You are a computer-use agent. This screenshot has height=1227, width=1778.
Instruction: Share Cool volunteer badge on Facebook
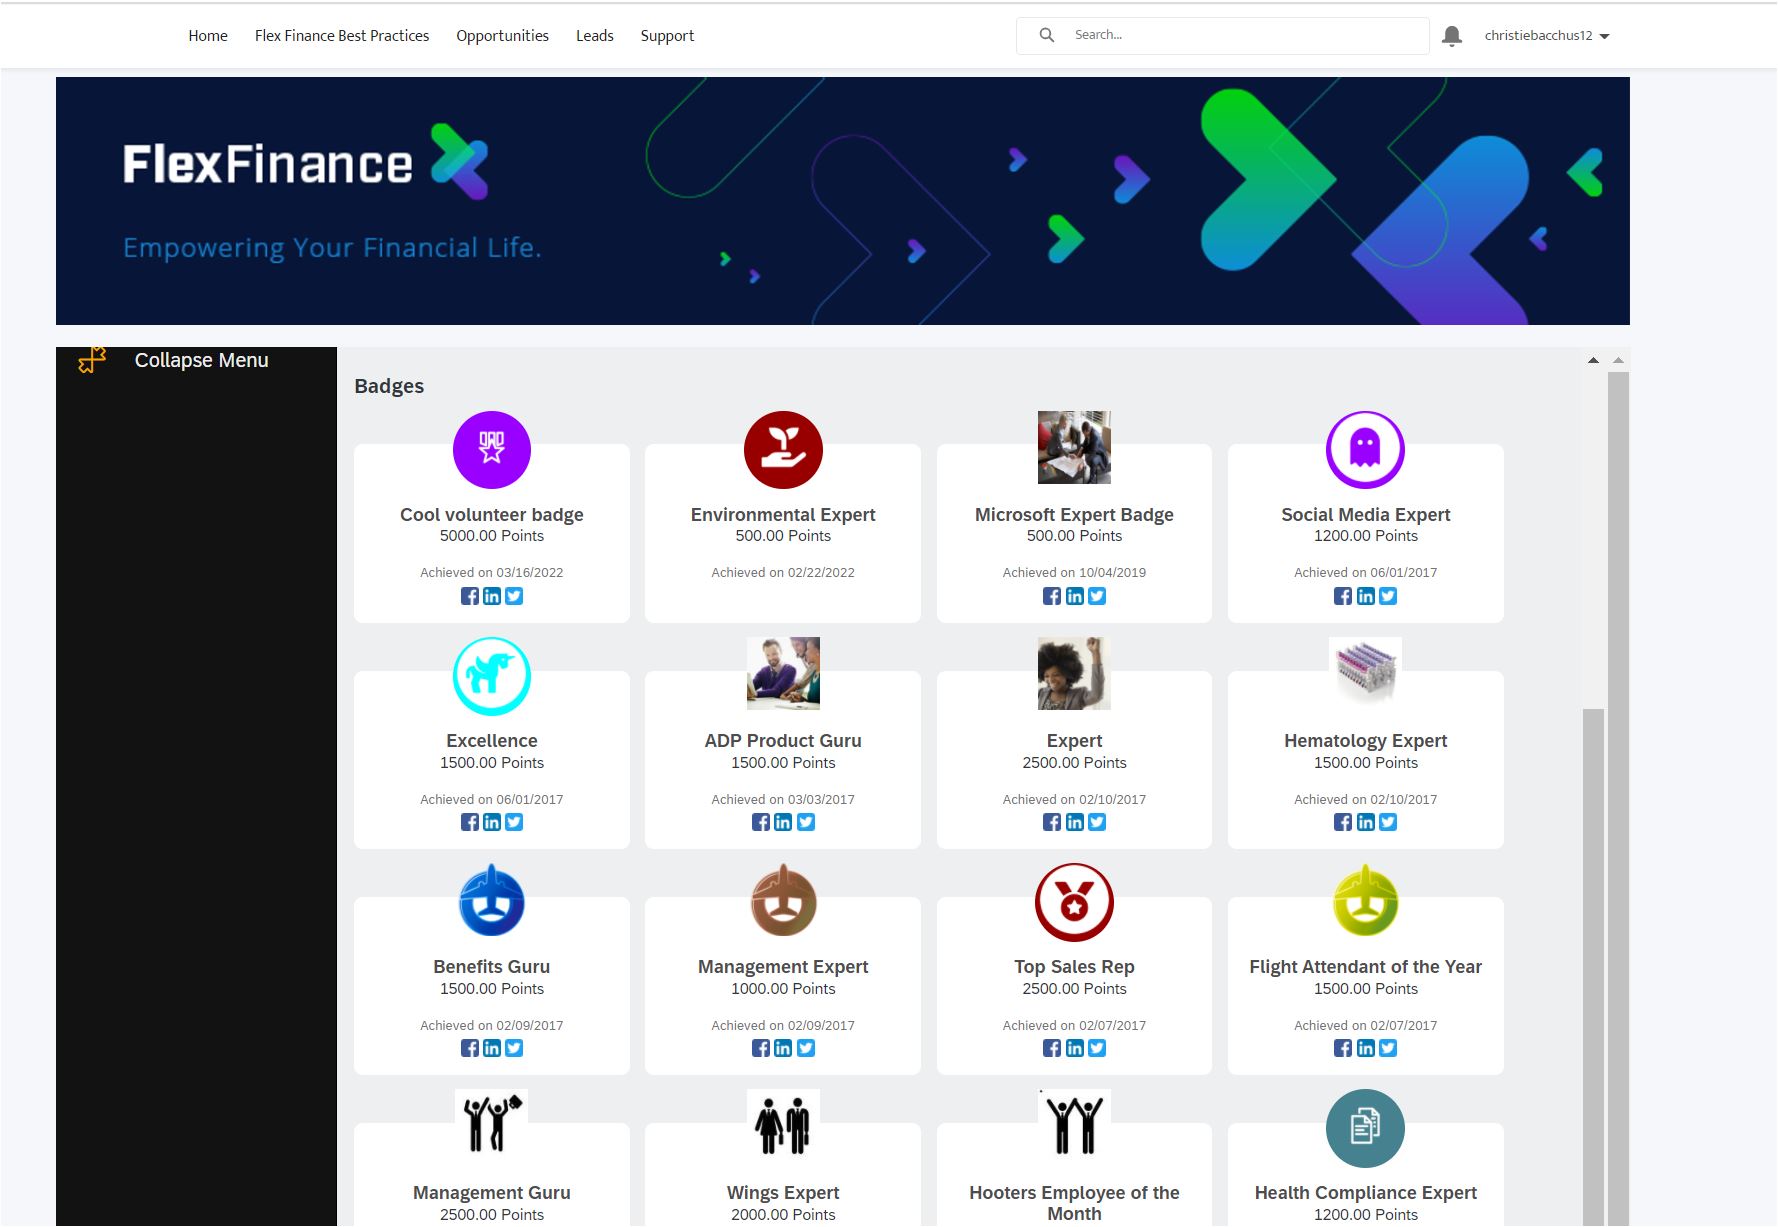(469, 595)
